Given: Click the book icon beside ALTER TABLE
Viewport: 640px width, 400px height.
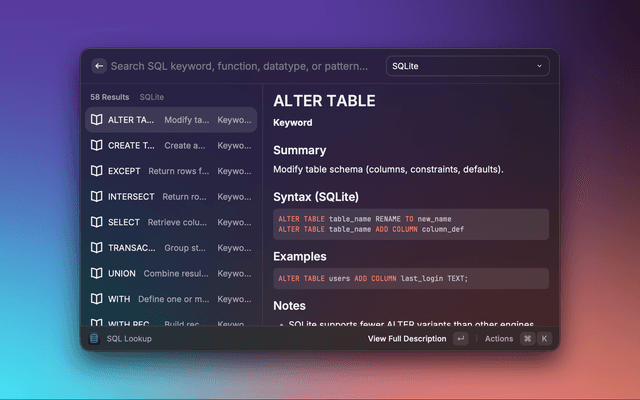Looking at the screenshot, I should pyautogui.click(x=96, y=120).
